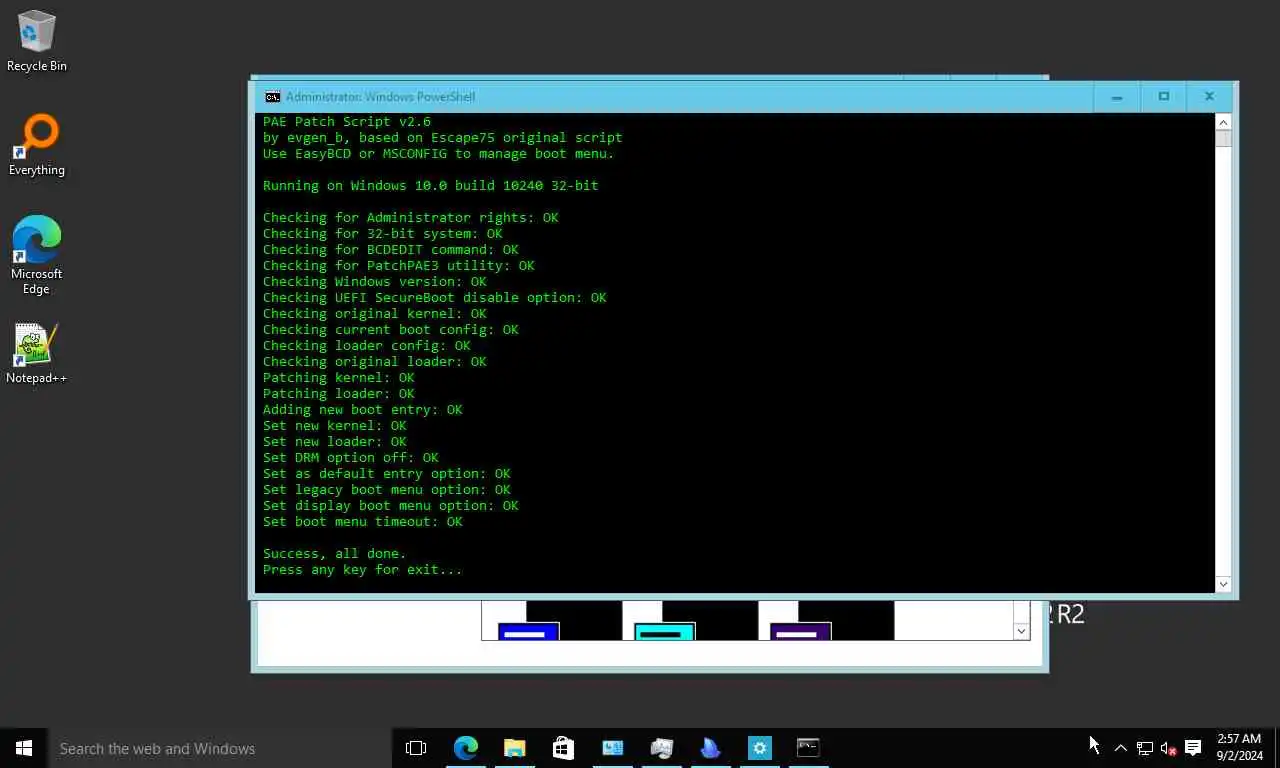This screenshot has width=1280, height=768.
Task: Open Task View in the taskbar
Action: [416, 748]
